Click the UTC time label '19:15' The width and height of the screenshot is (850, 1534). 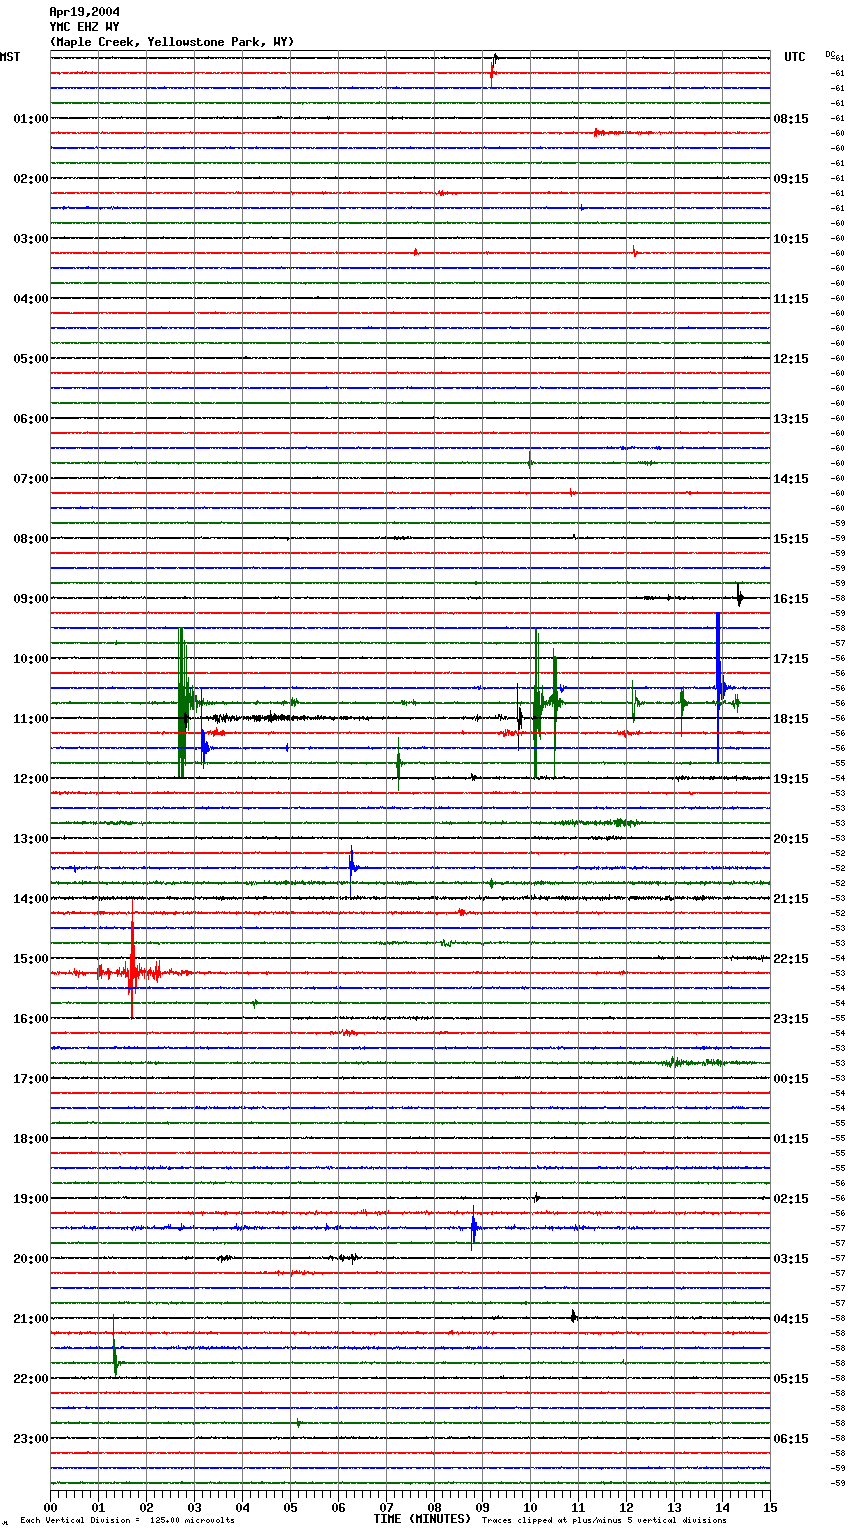[x=791, y=779]
